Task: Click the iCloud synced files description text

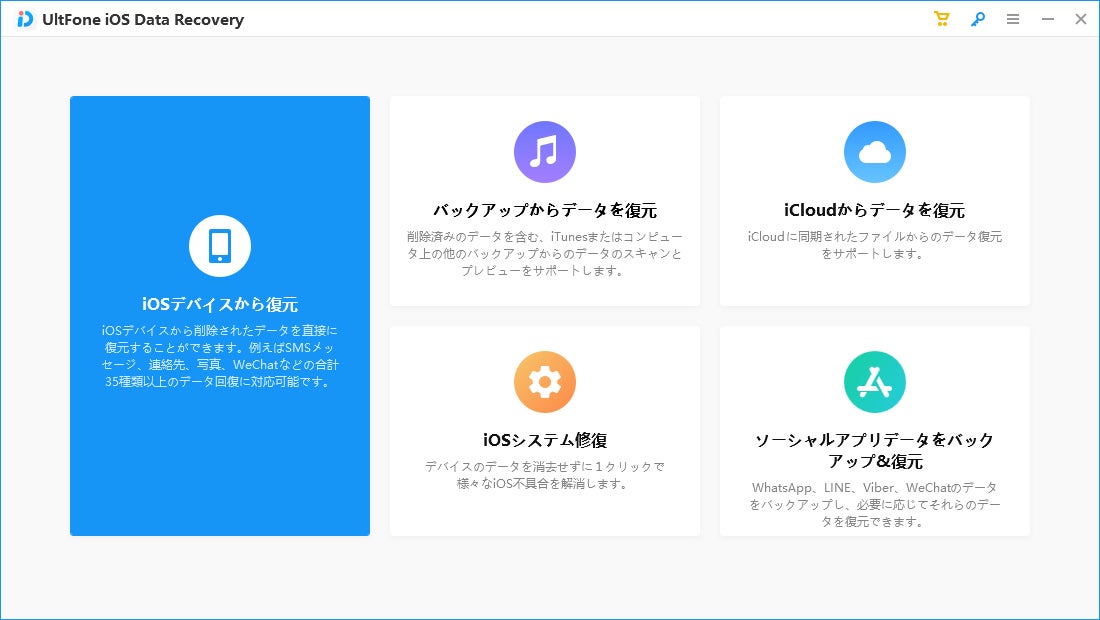Action: (x=874, y=245)
